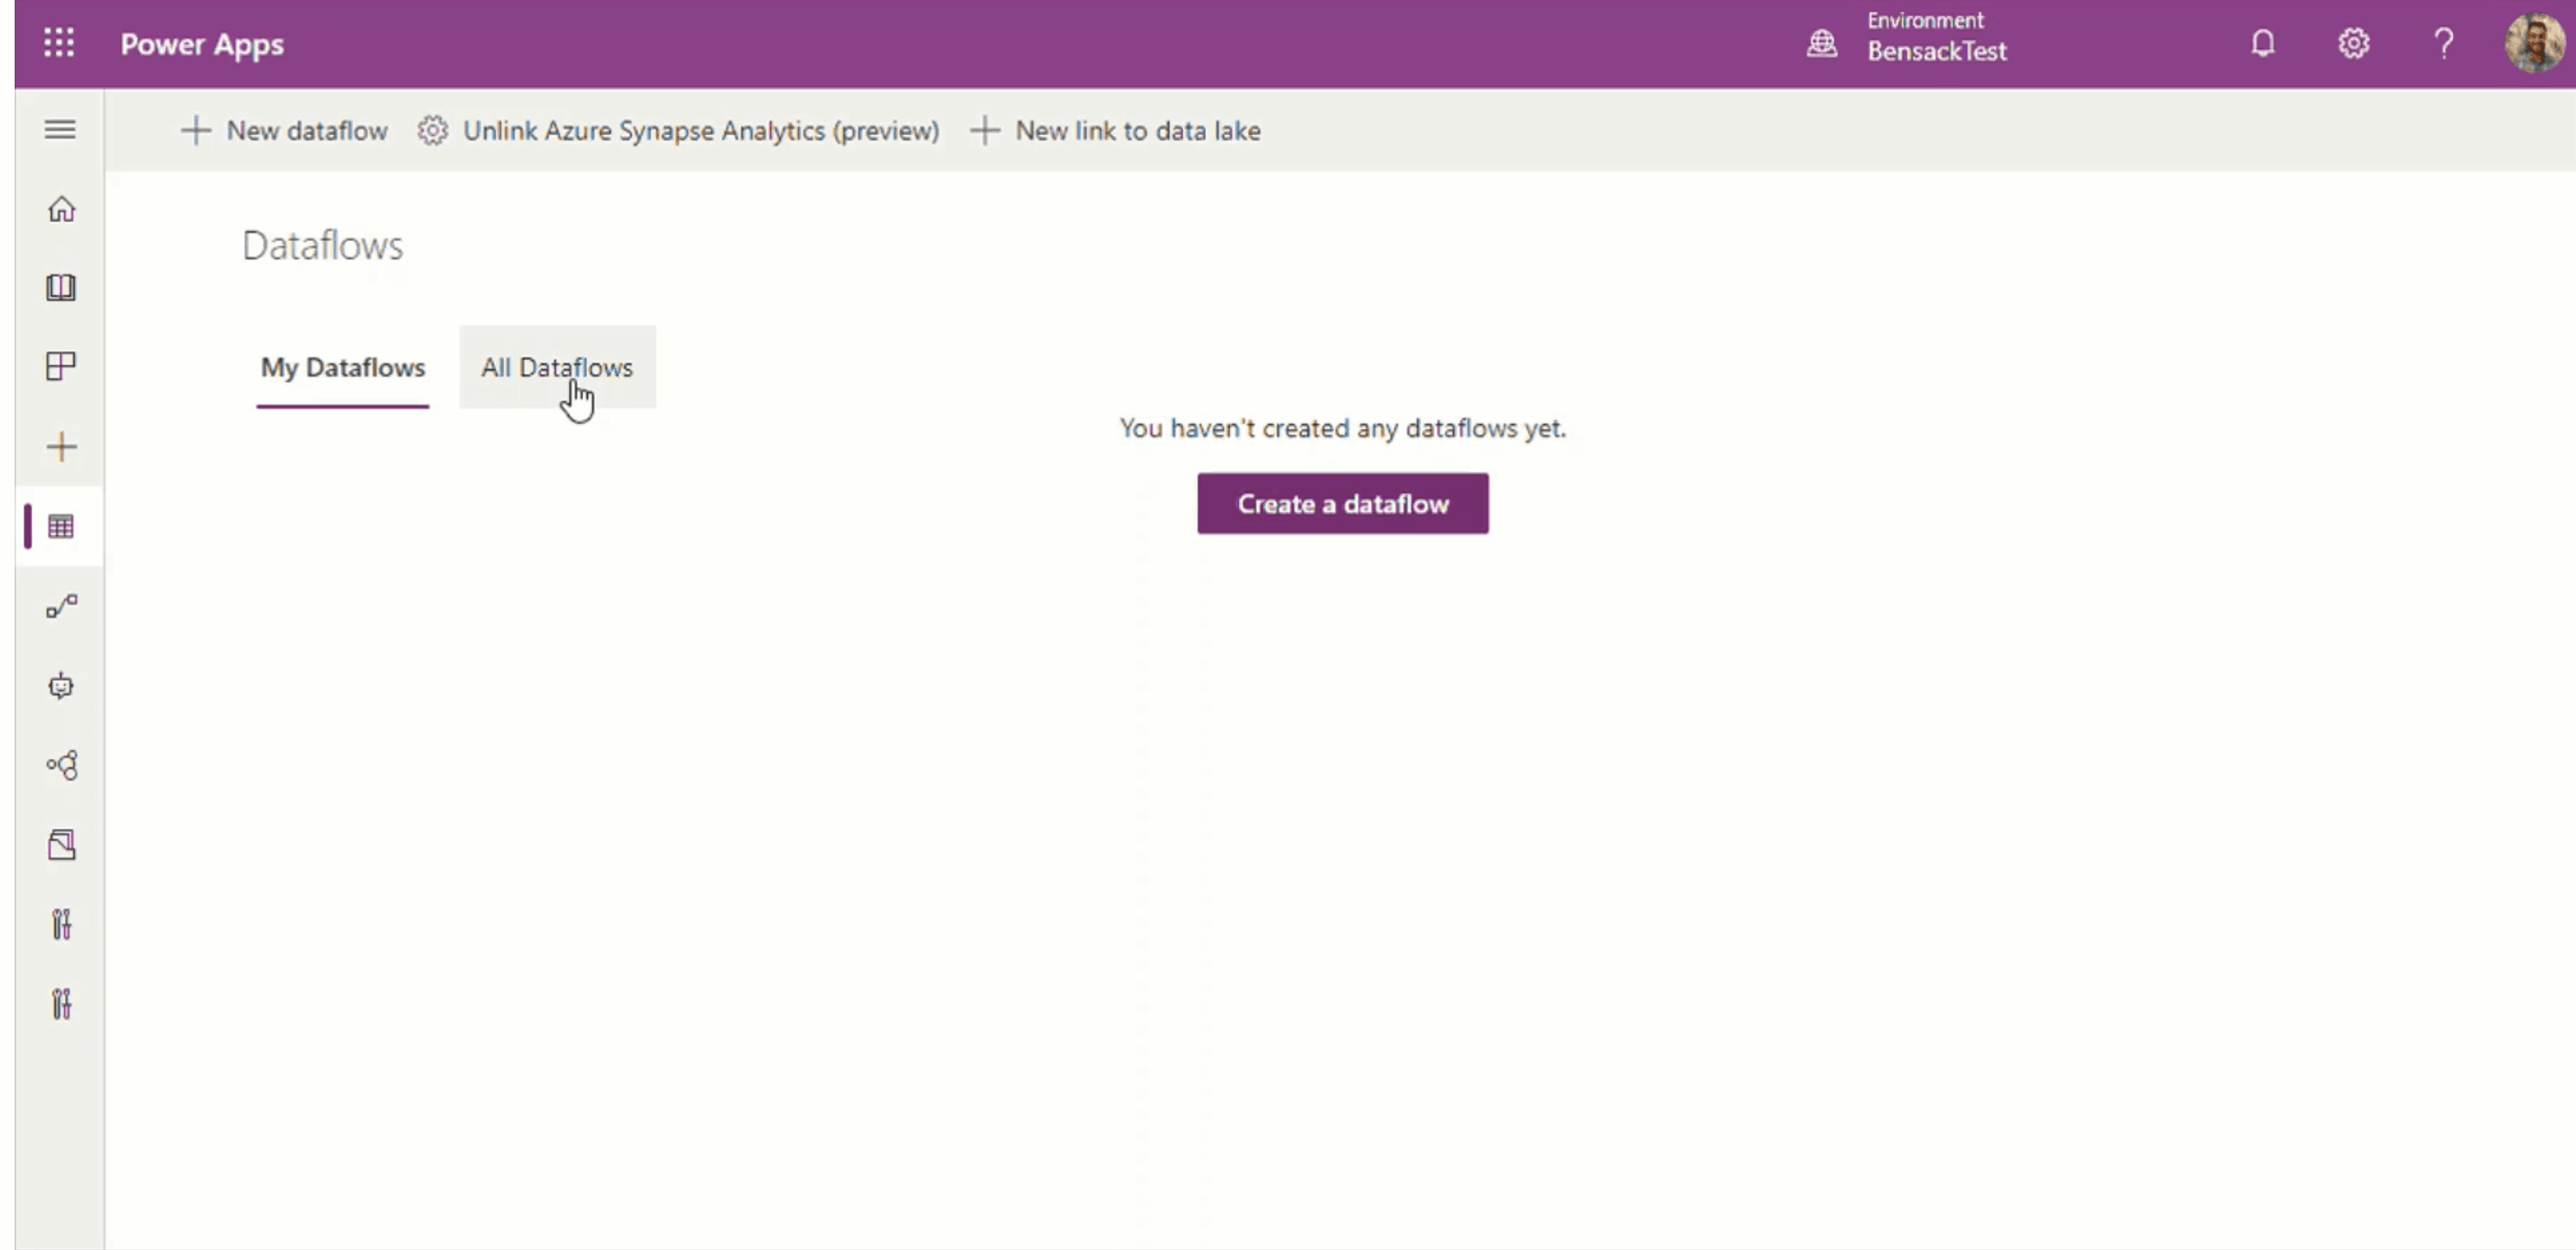This screenshot has width=2576, height=1250.
Task: Open AI Builder icon in sidebar
Action: click(x=61, y=766)
